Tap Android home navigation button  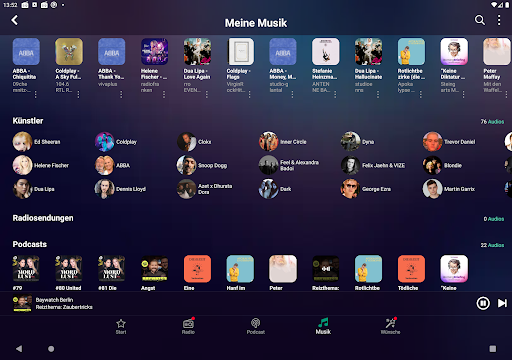(51, 349)
